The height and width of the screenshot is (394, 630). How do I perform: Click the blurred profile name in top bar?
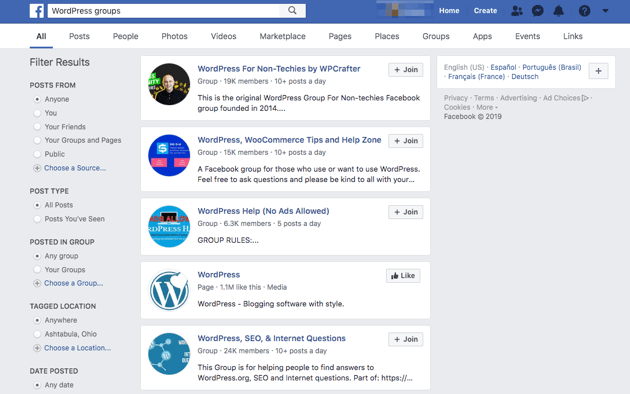(405, 11)
